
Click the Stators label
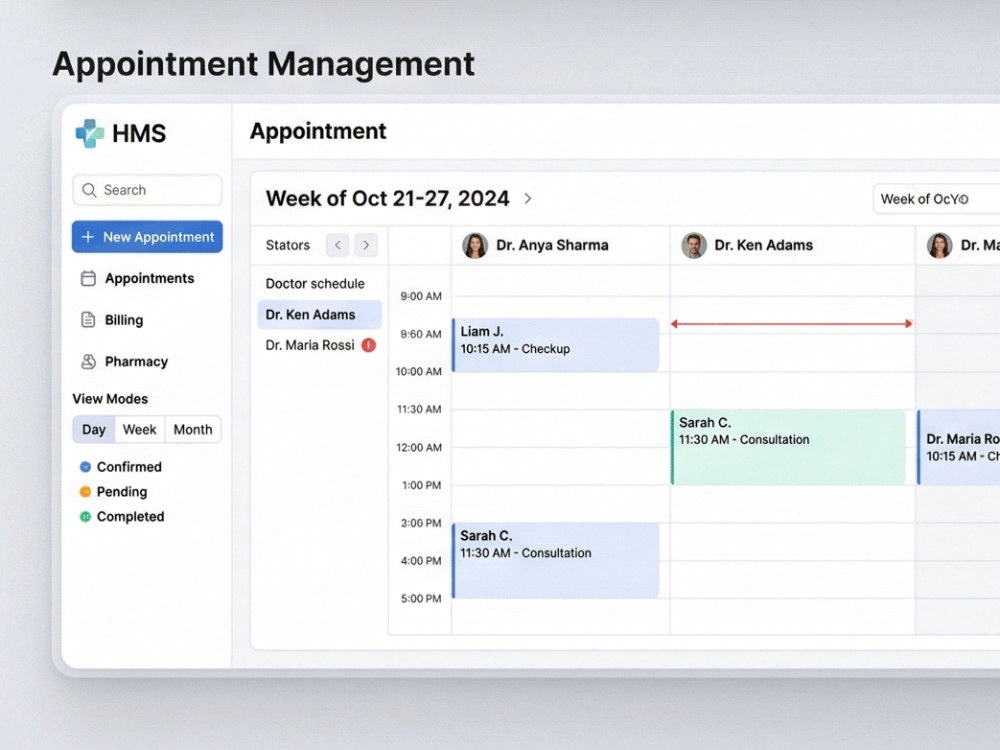[288, 246]
